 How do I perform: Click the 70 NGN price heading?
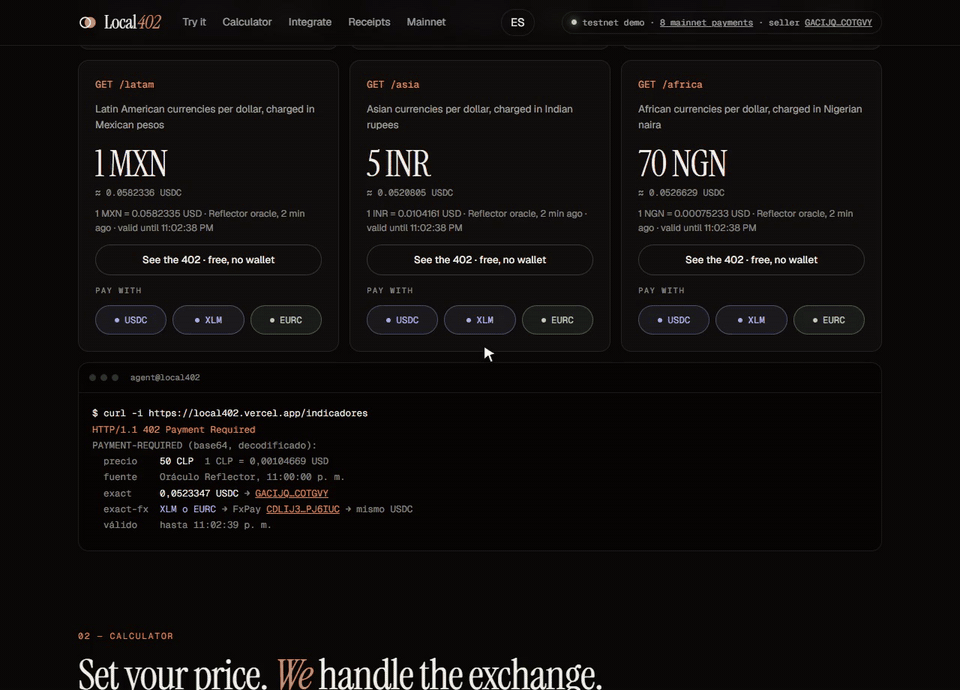tap(682, 163)
